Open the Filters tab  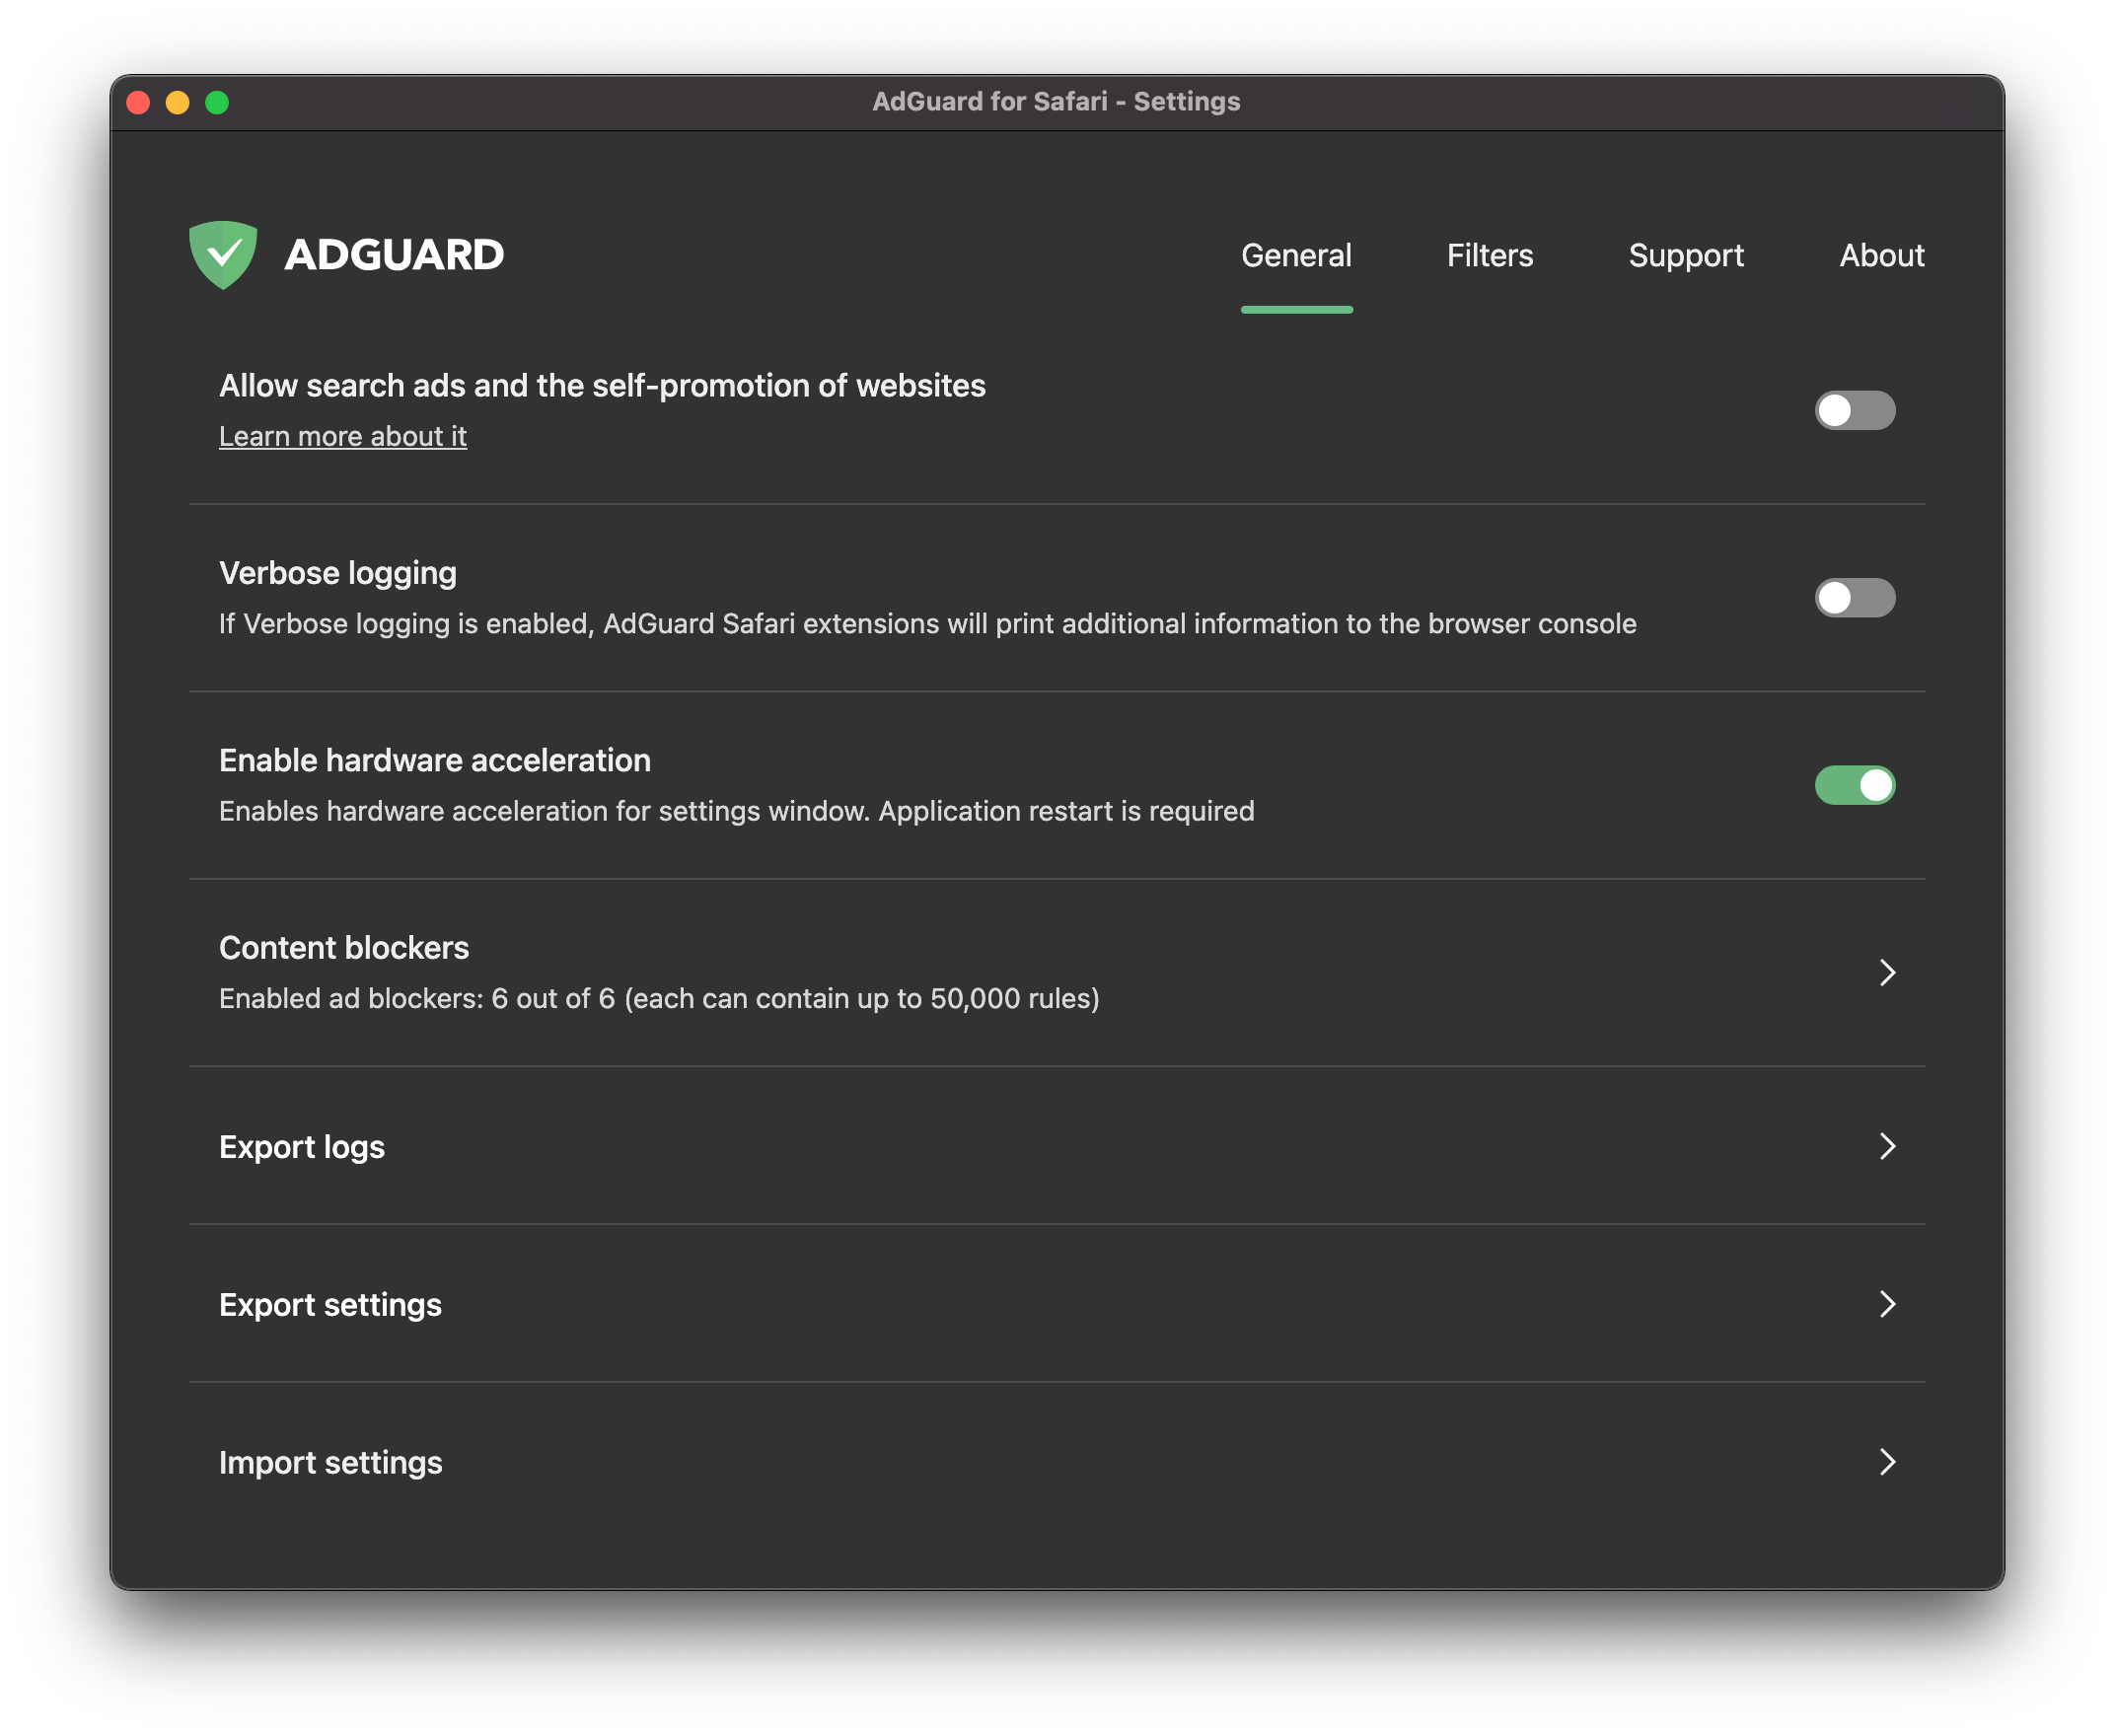[x=1489, y=256]
